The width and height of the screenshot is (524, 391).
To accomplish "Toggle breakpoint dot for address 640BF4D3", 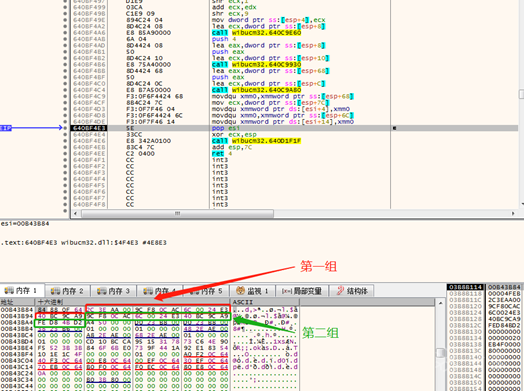I will (x=65, y=109).
